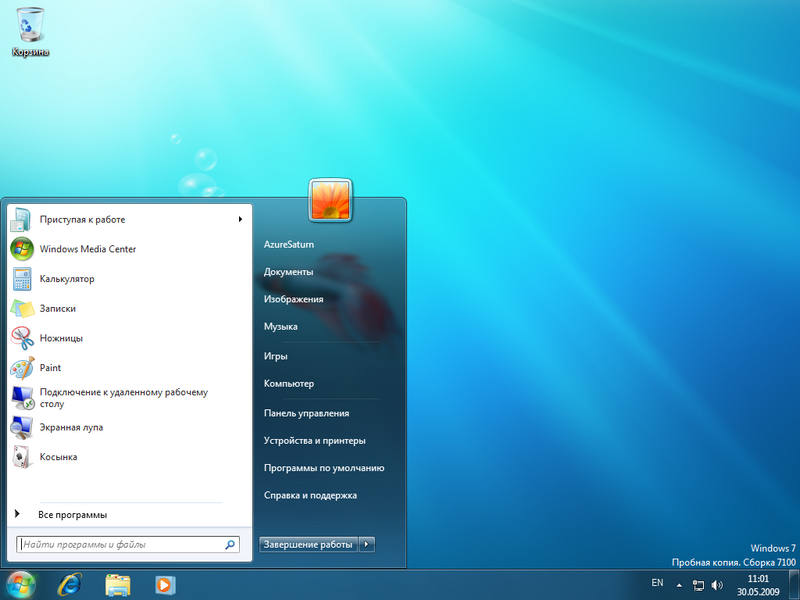Click the Getting Started (Приступая к работе) icon
The image size is (800, 600).
click(x=22, y=219)
